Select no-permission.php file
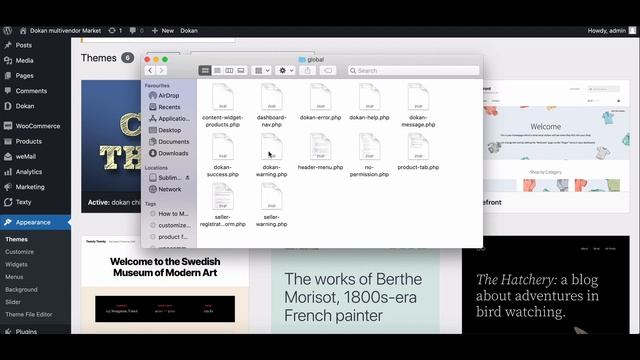640x360 pixels. tap(369, 155)
